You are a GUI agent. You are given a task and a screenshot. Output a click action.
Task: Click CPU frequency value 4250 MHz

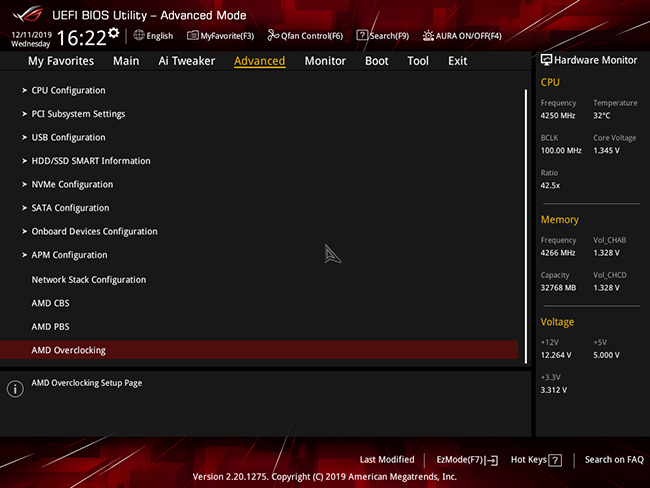click(558, 116)
